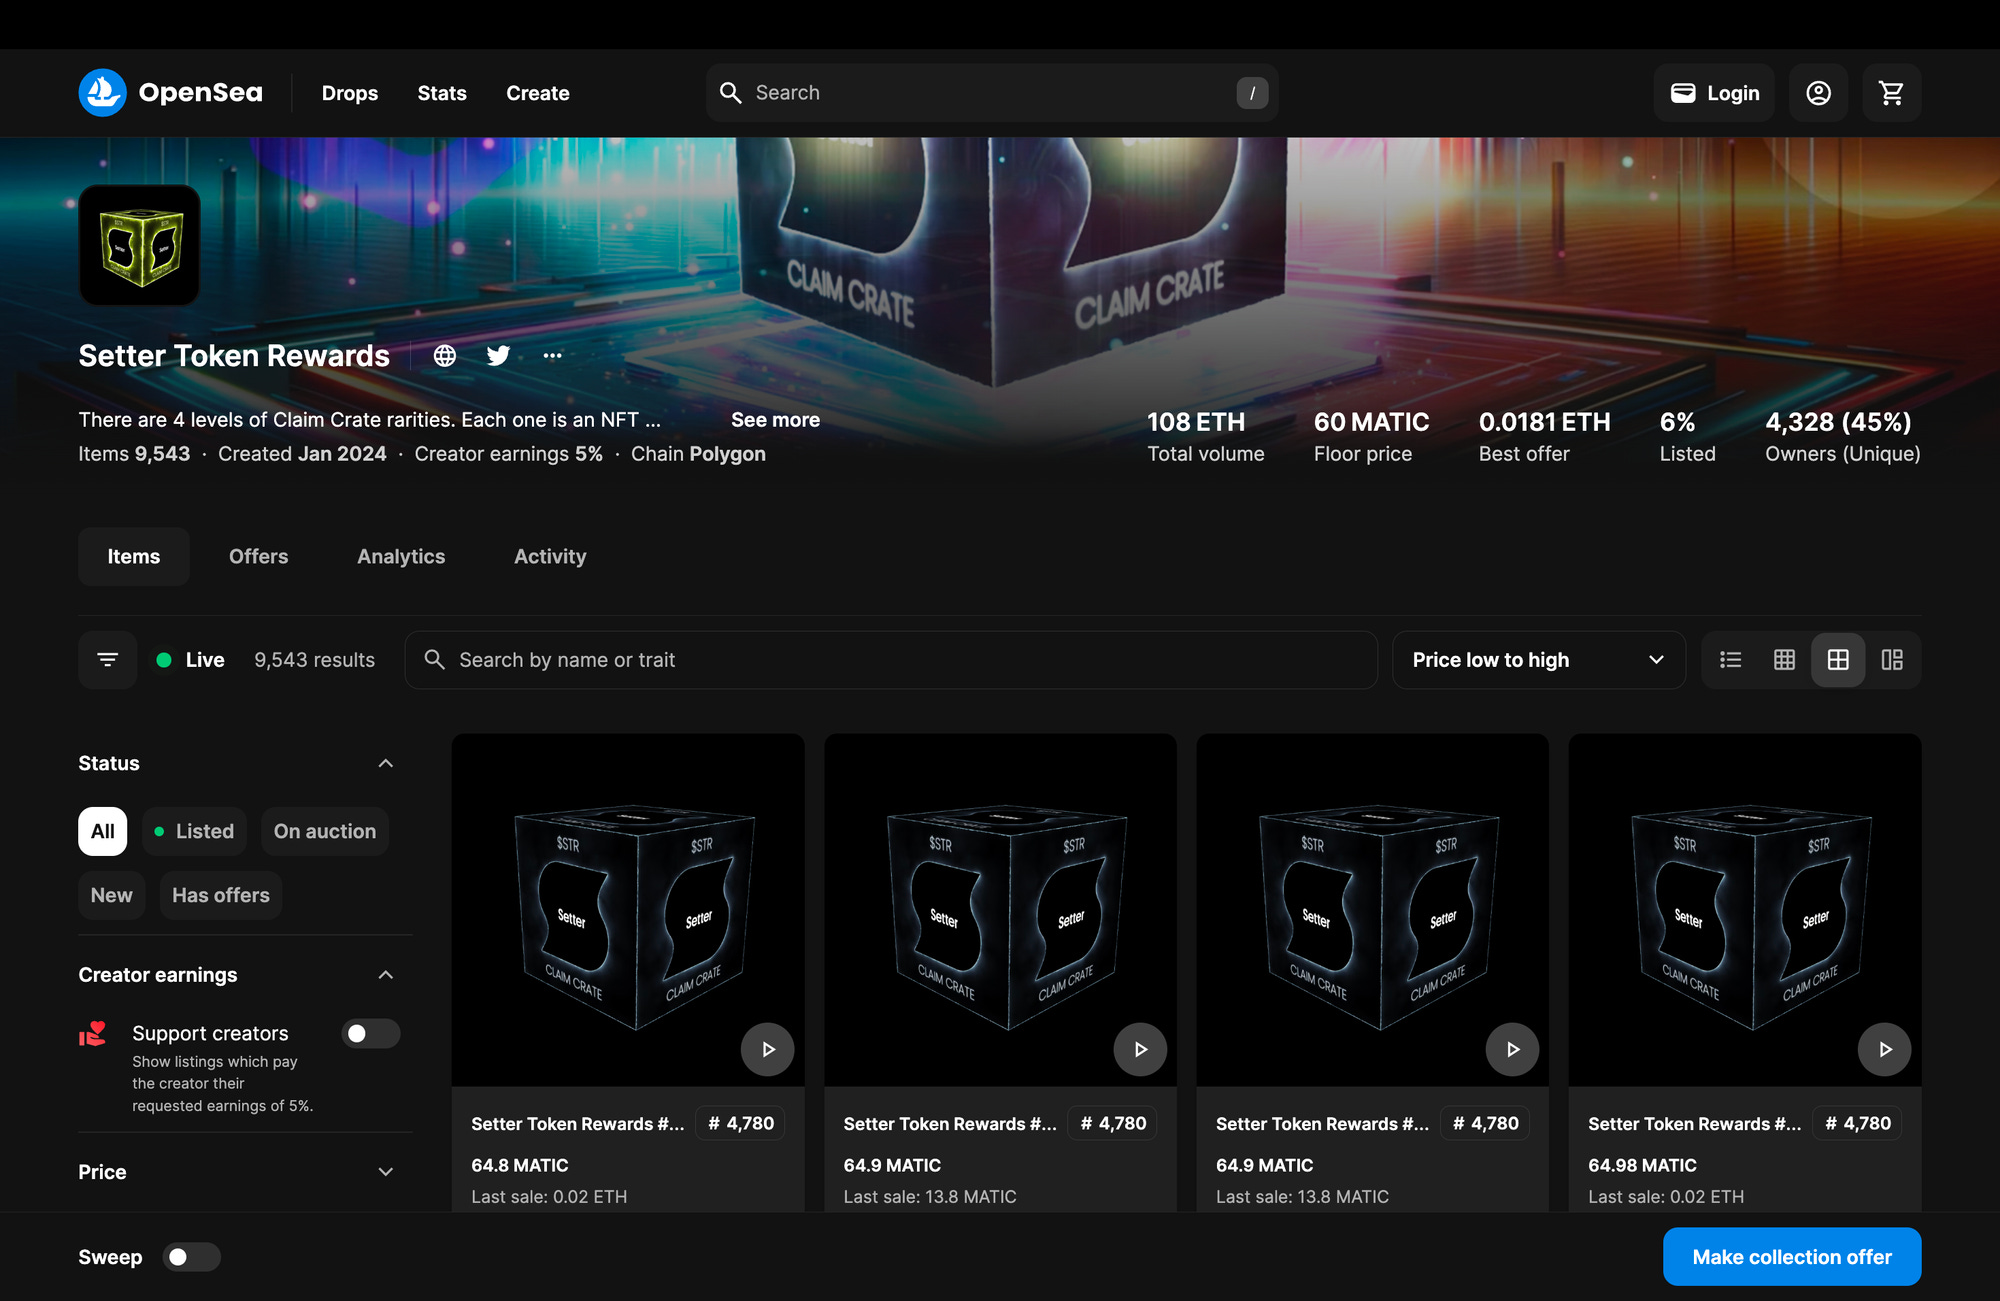Play video on first 64.9 MATIC item
Screen dimensions: 2000x1301
1140,1049
